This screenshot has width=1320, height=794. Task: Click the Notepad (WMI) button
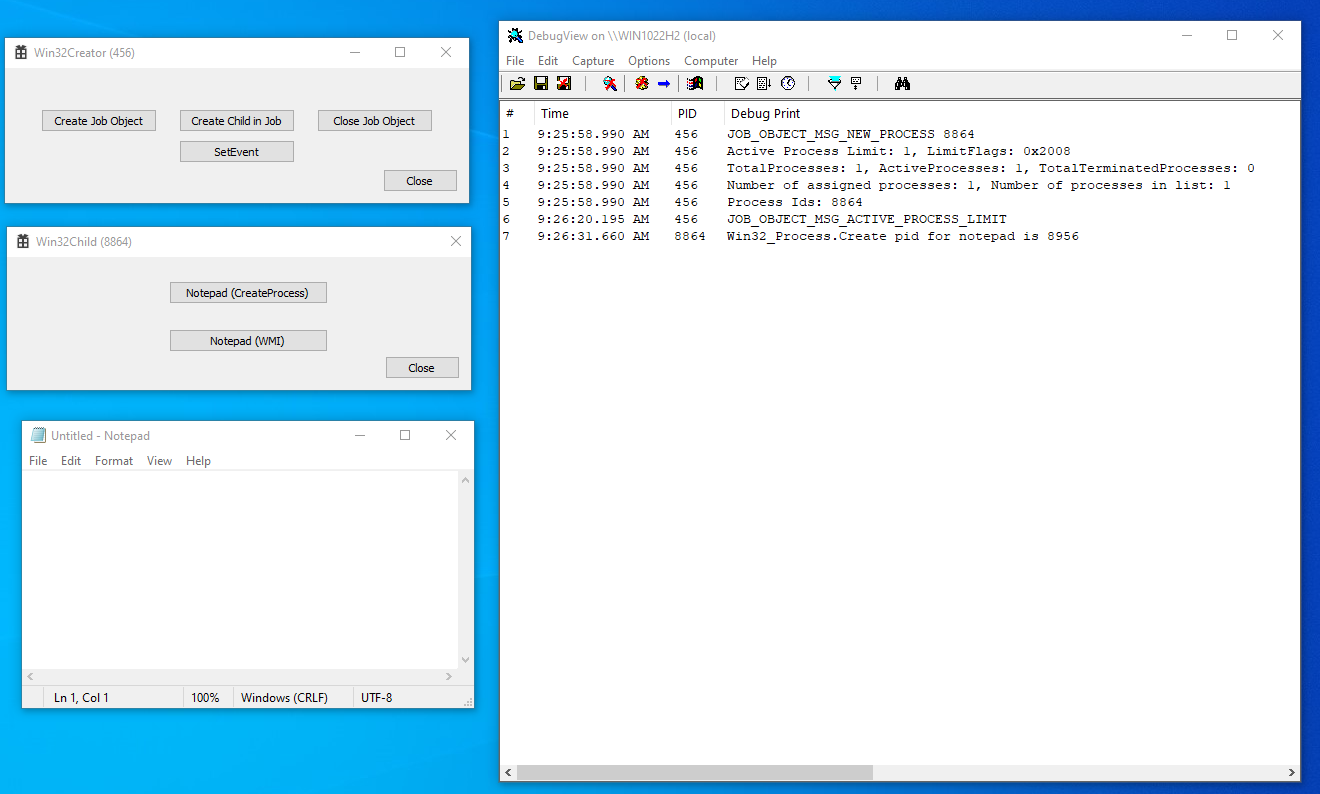click(x=248, y=341)
